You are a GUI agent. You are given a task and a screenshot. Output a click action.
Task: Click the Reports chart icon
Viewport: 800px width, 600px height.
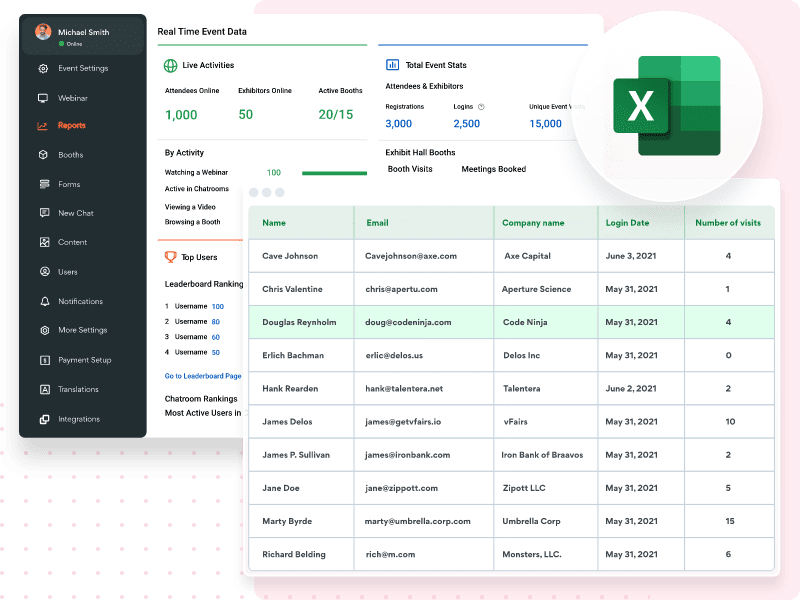tap(42, 126)
